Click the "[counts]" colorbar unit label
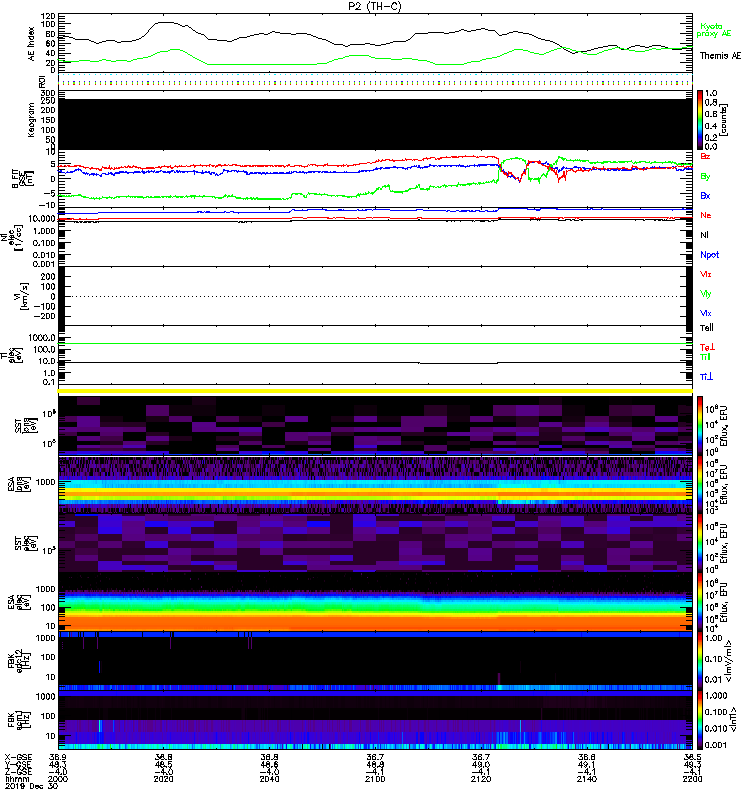Image resolution: width=750 pixels, height=800 pixels. 723,119
